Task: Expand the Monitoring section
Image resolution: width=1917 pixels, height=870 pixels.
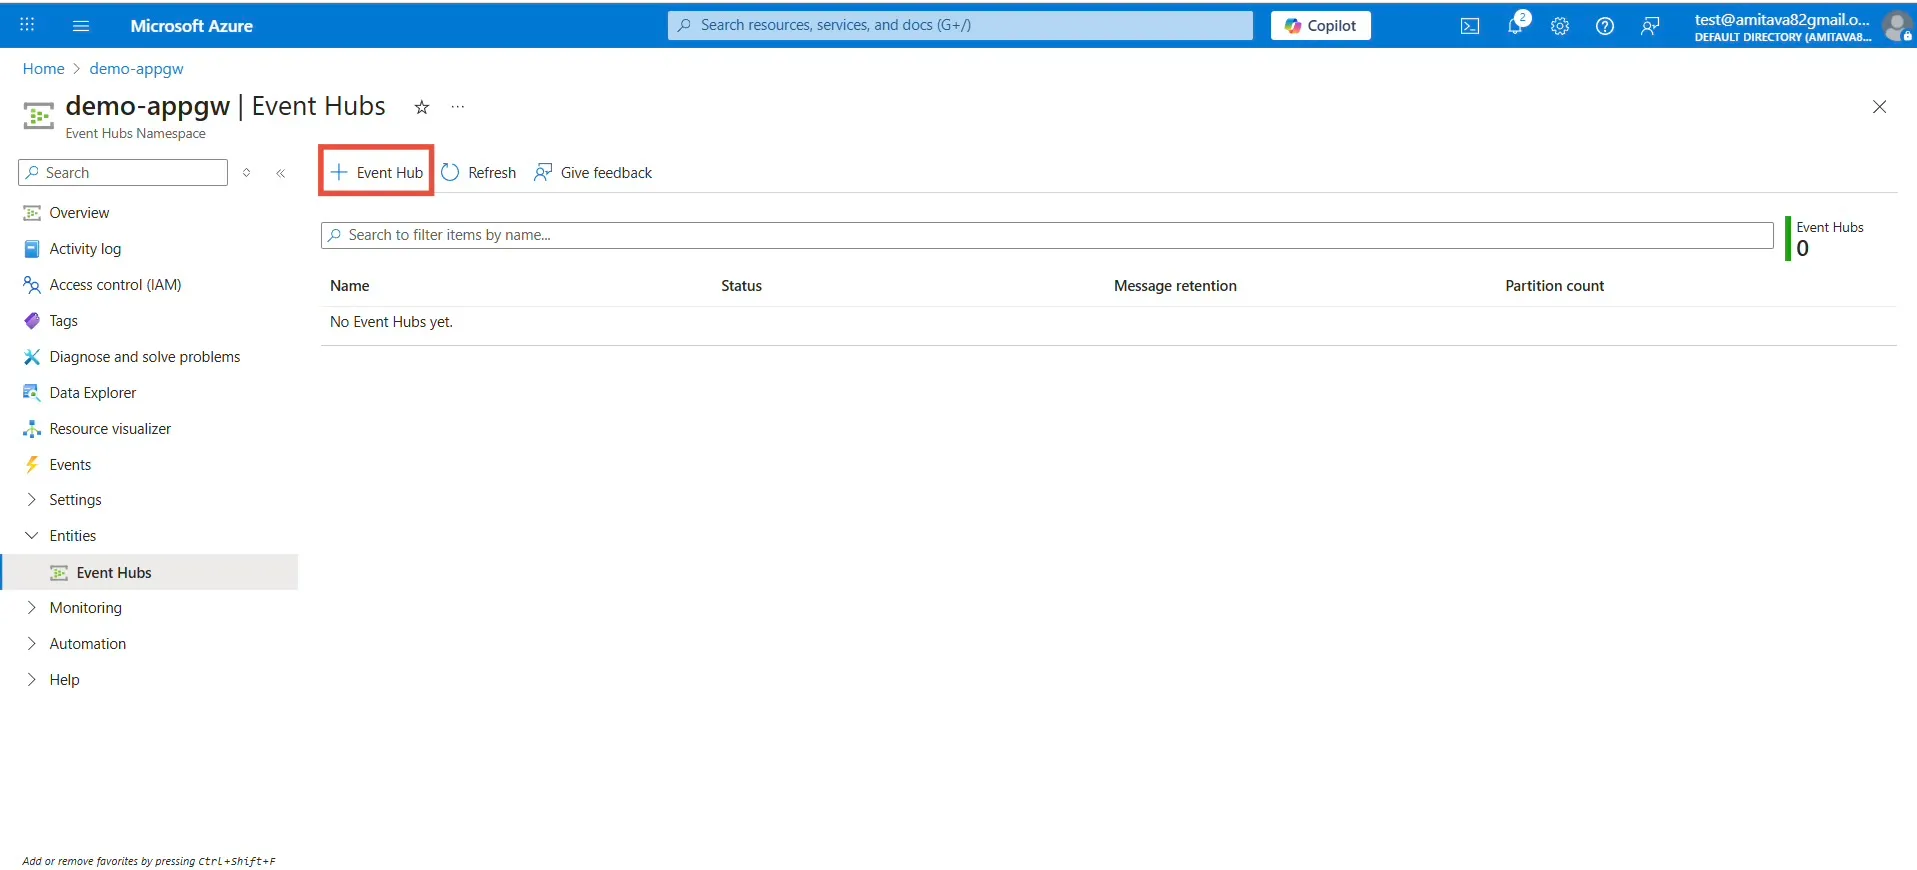Action: point(32,608)
